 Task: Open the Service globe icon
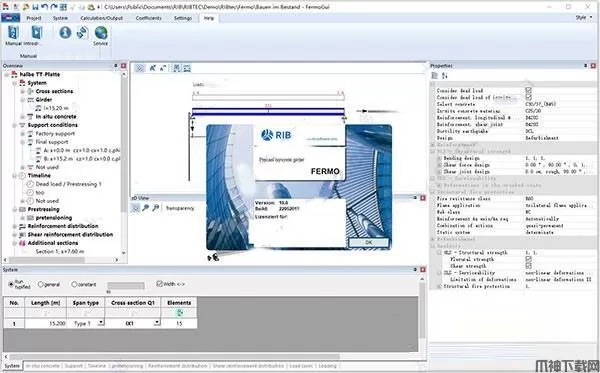101,33
